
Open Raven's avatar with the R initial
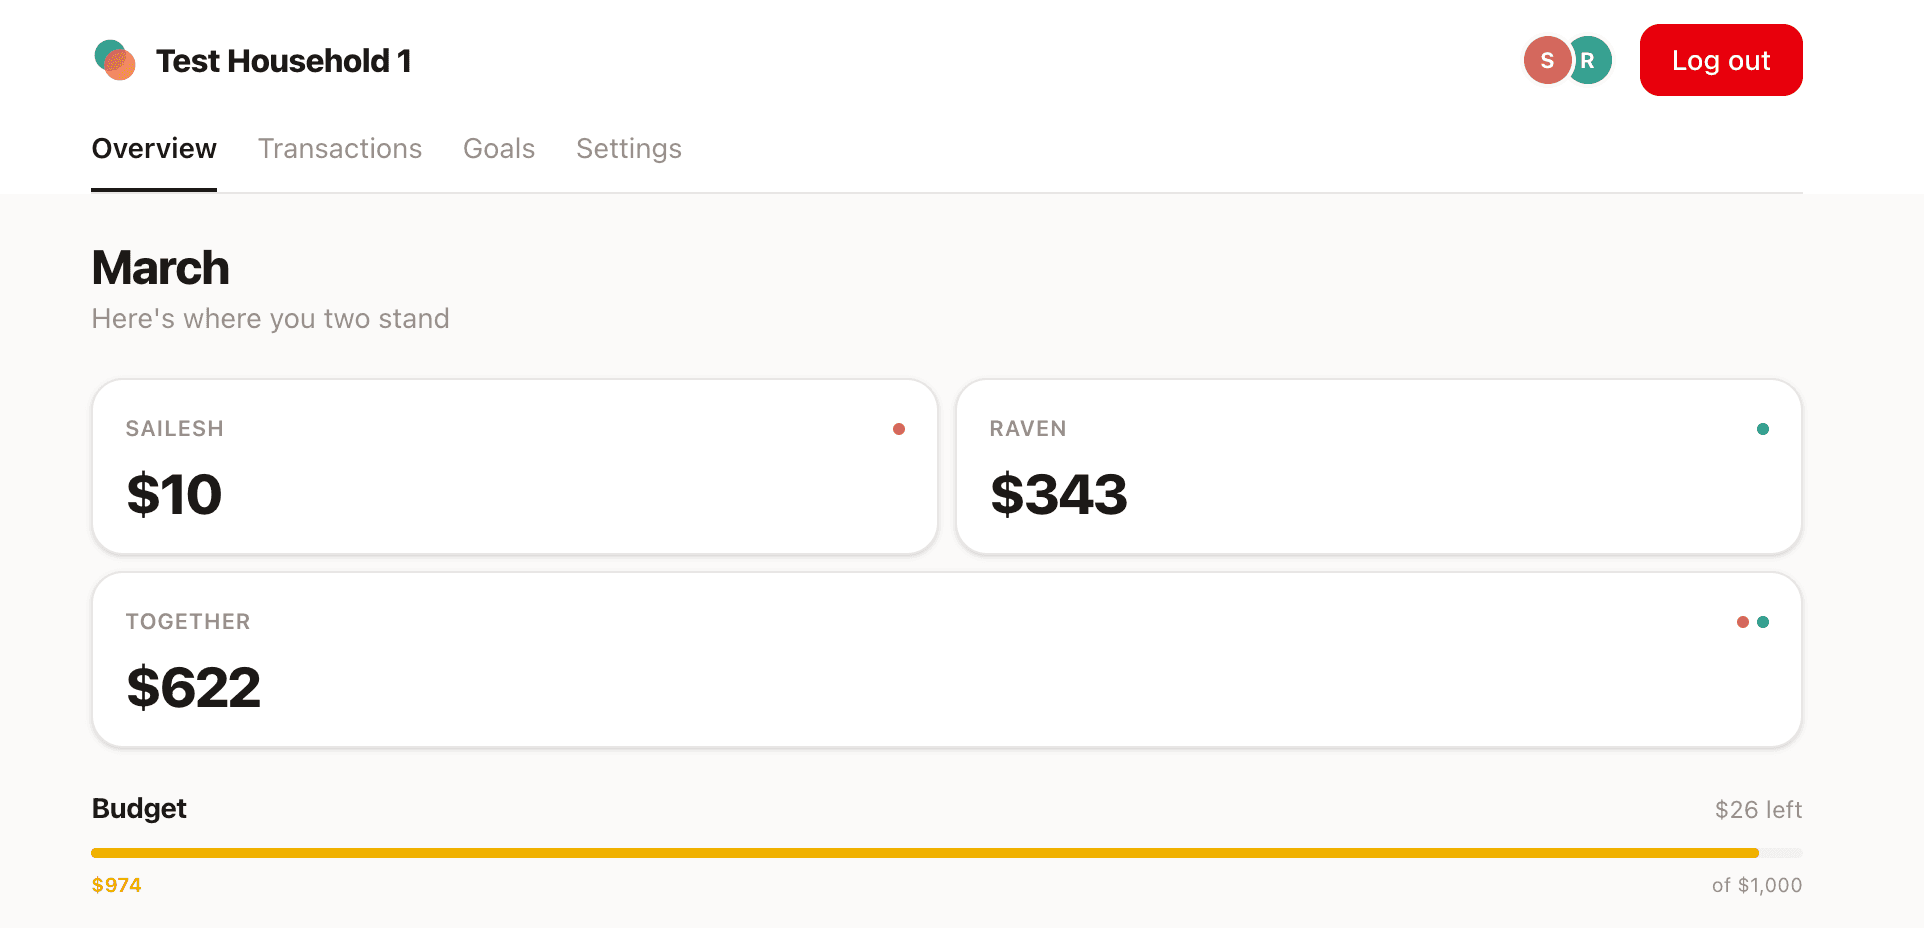point(1588,60)
